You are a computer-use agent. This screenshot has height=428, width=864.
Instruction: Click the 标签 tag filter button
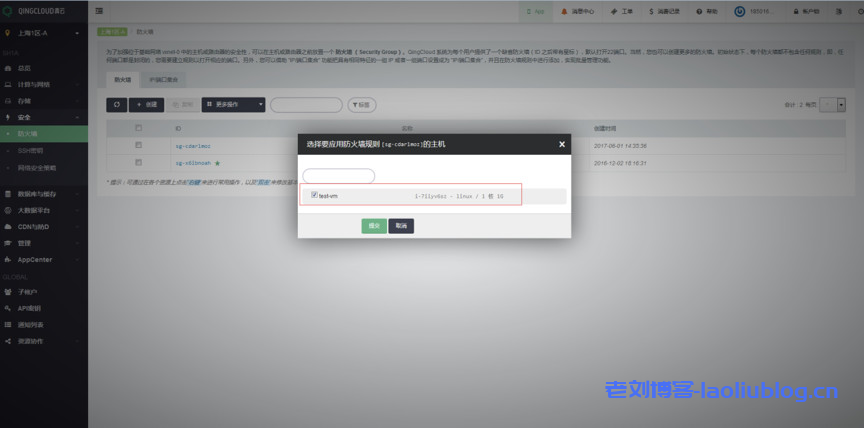coord(361,104)
